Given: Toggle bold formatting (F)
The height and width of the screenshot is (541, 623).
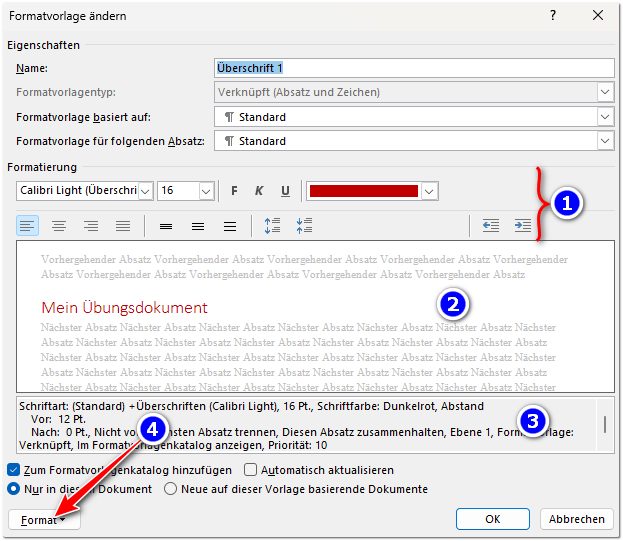Looking at the screenshot, I should [235, 191].
